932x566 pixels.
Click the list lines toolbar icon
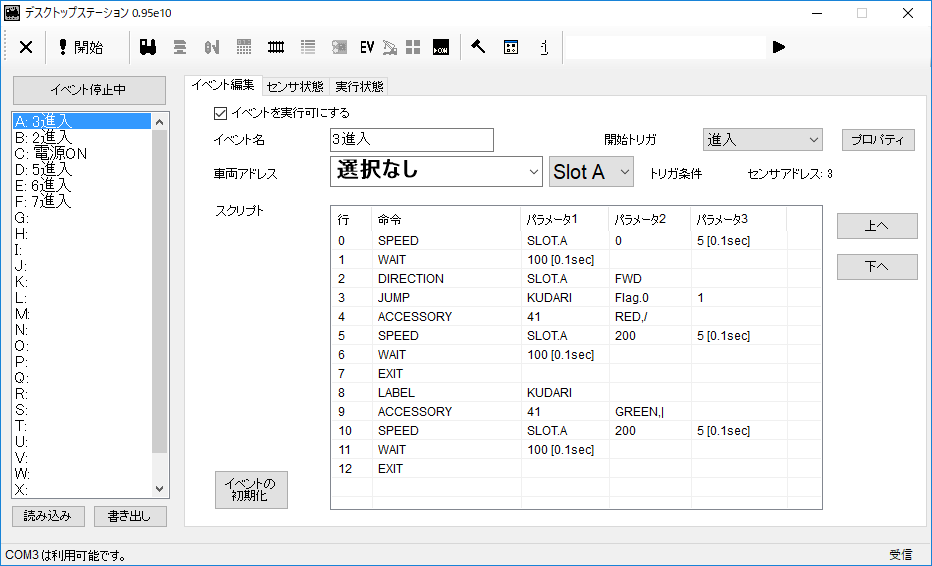pos(308,47)
